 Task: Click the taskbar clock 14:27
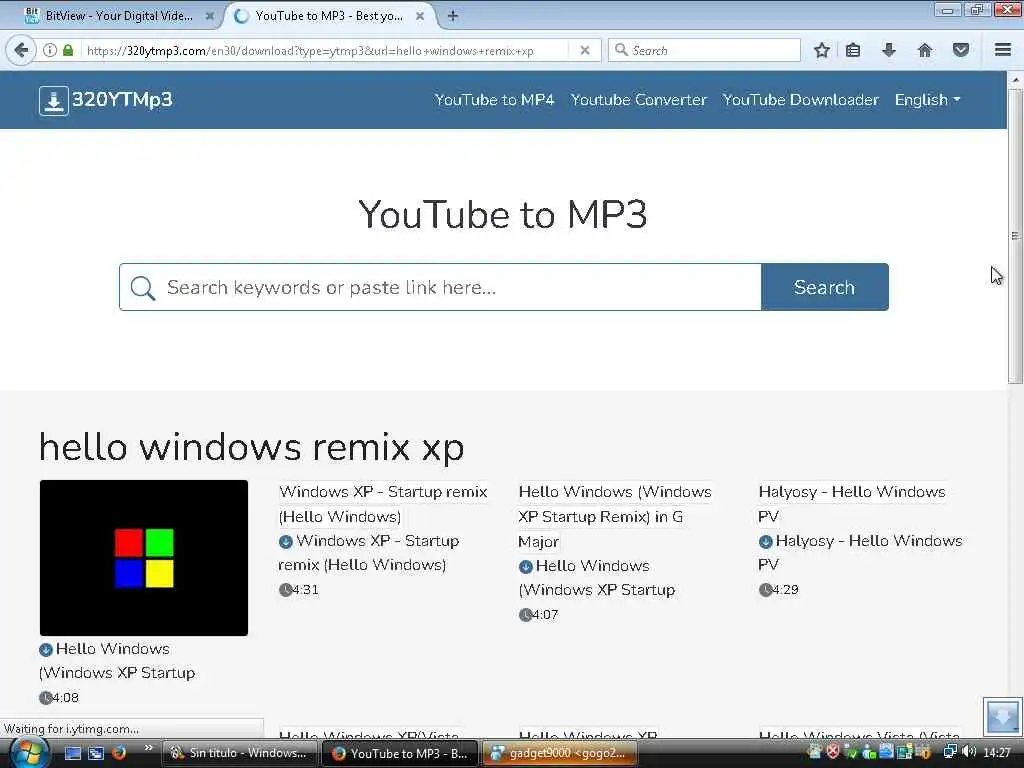pos(997,752)
